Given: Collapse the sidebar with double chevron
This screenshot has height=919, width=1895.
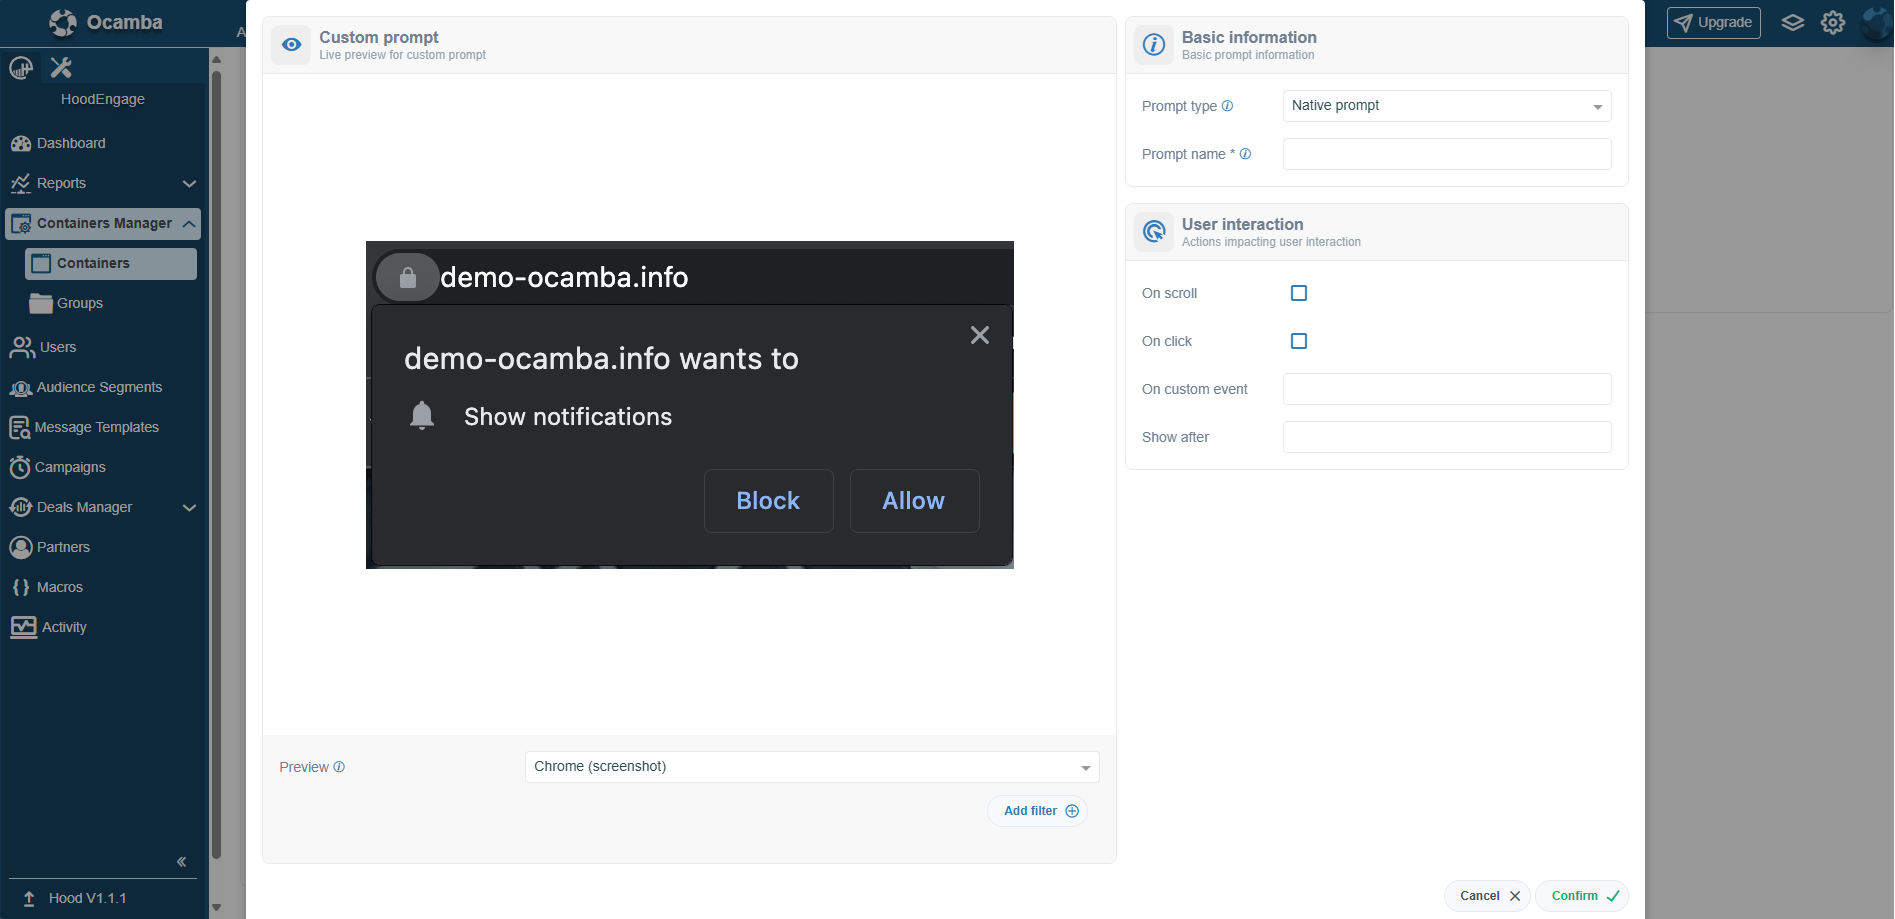Looking at the screenshot, I should click(182, 861).
